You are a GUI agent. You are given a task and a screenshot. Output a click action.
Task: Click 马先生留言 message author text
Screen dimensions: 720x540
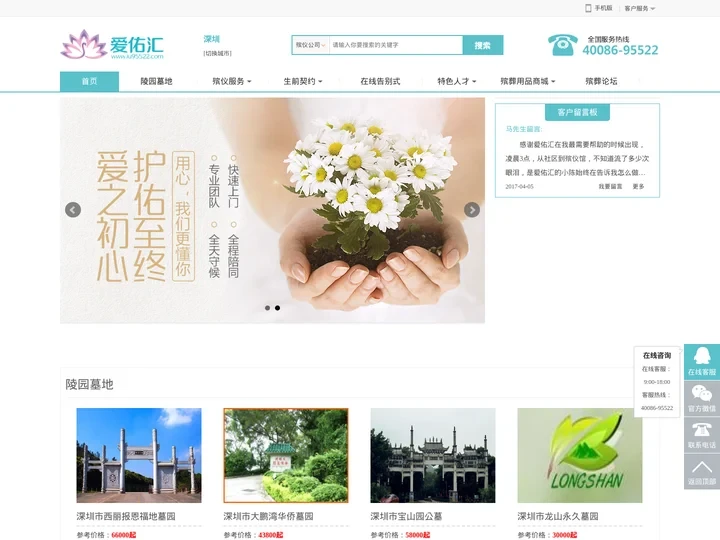coord(524,129)
